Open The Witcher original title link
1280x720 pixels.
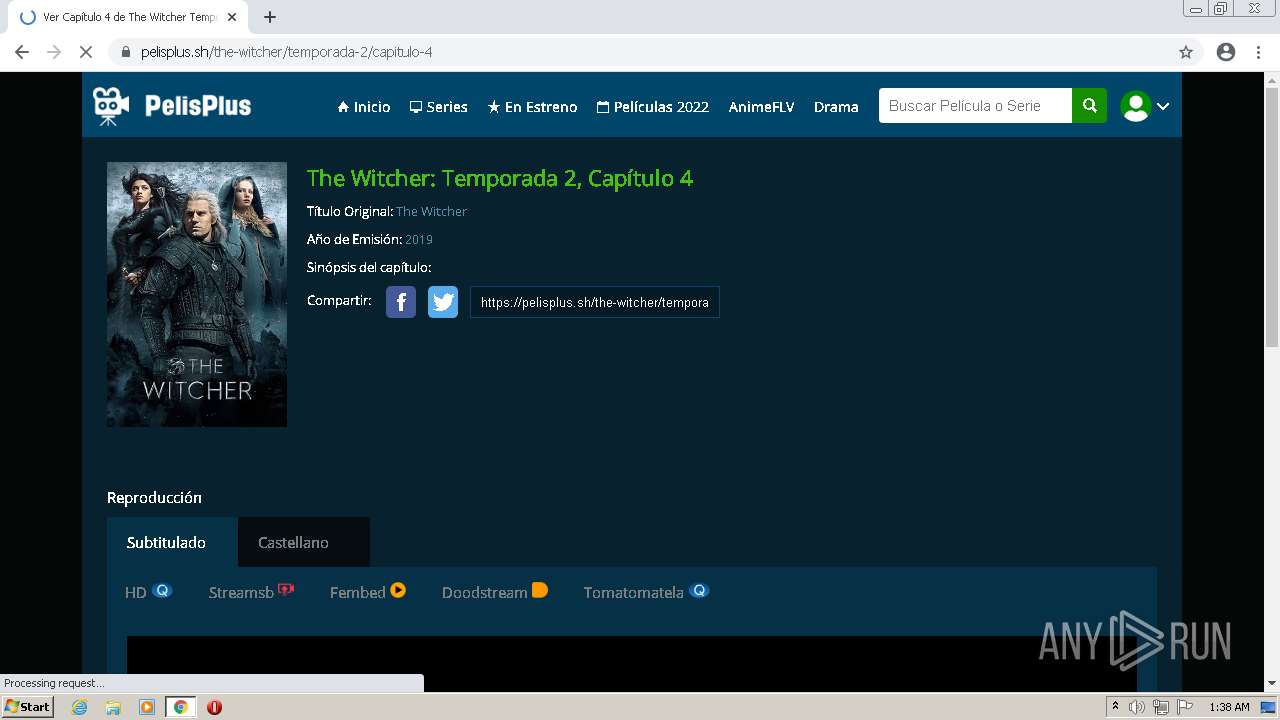431,211
